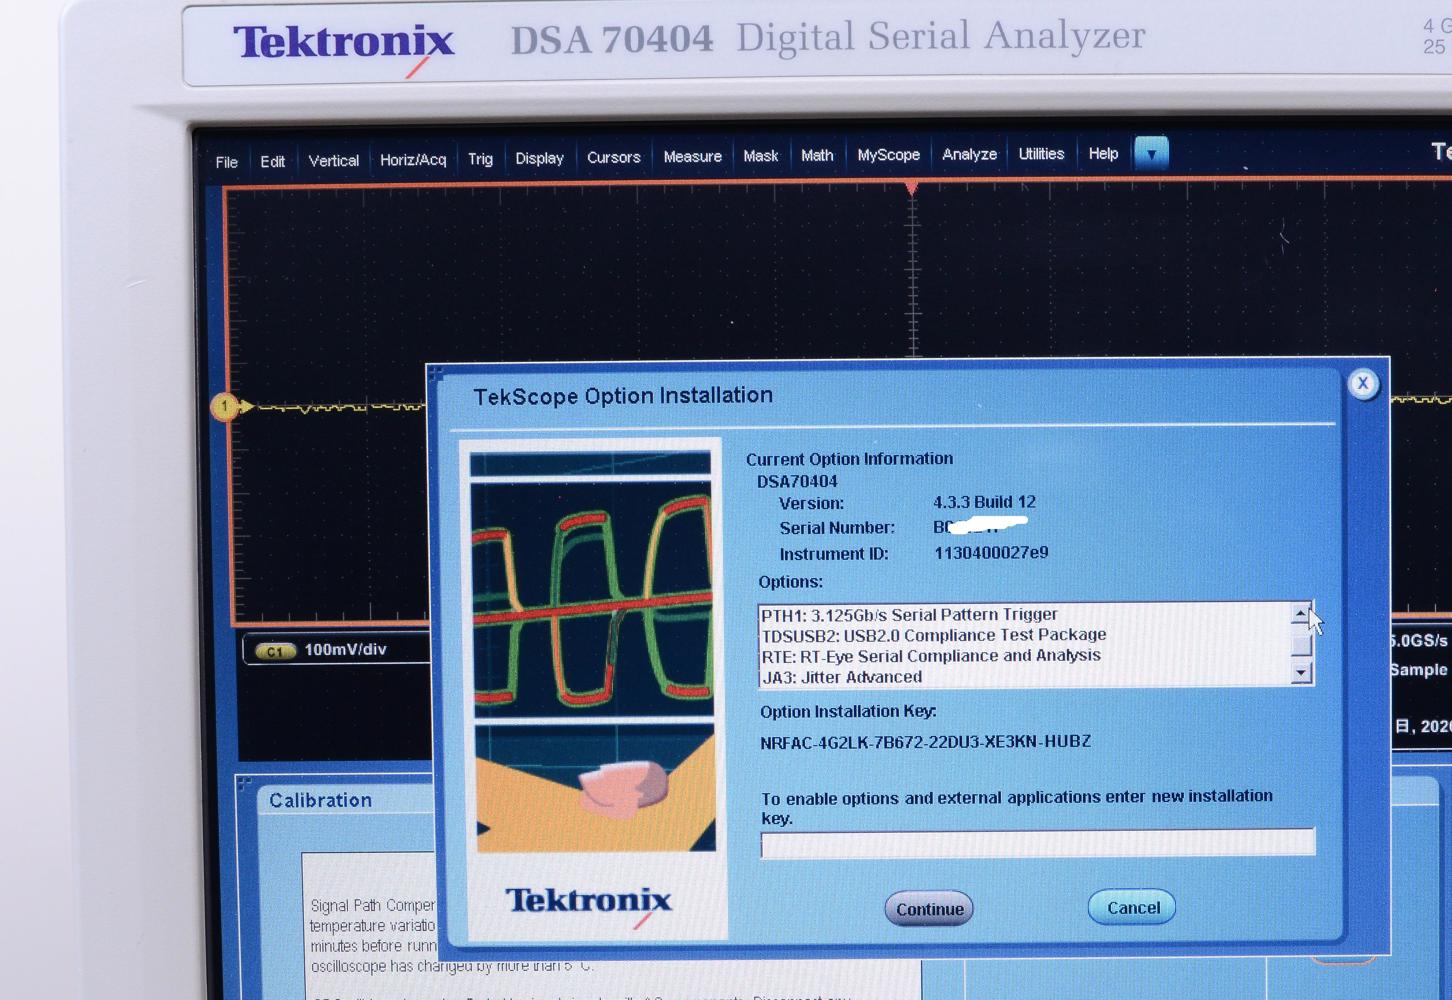1452x1000 pixels.
Task: Open the Measure menu
Action: (692, 156)
